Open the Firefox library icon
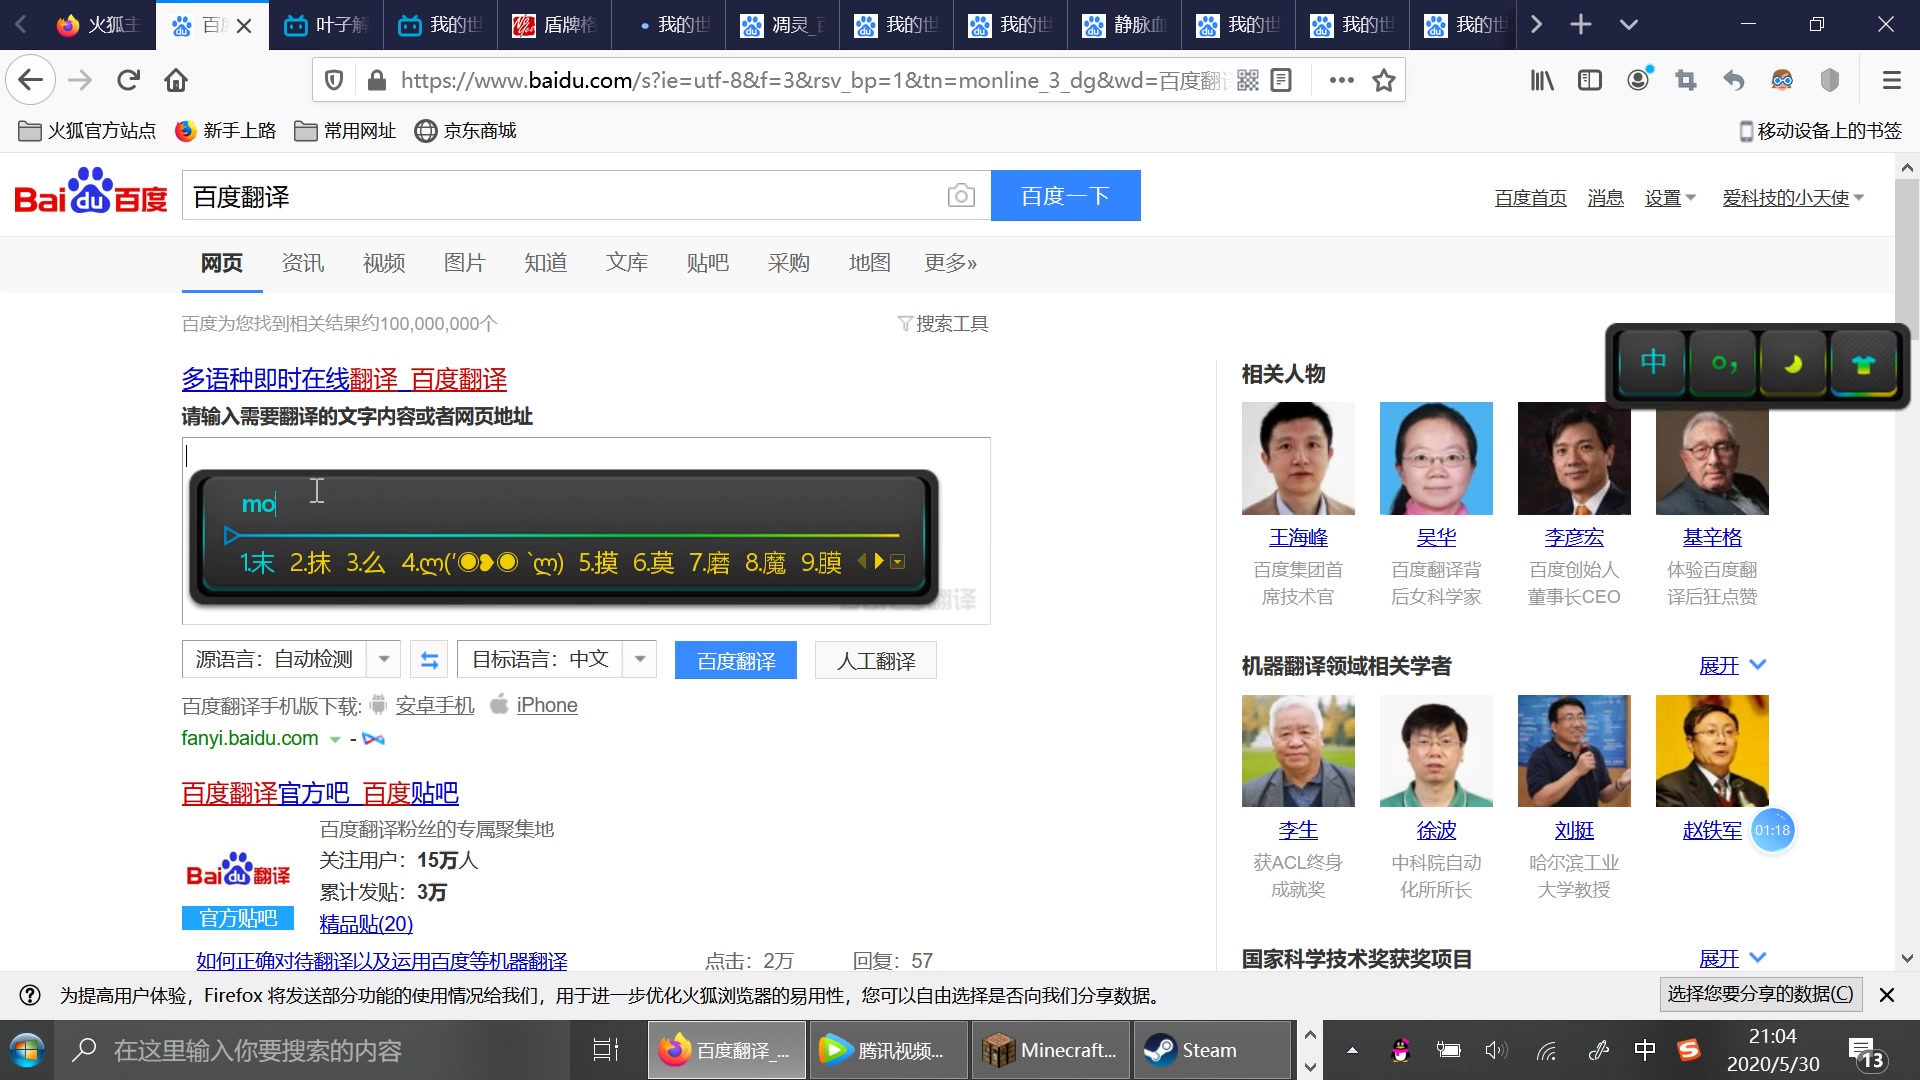The width and height of the screenshot is (1920, 1080). [x=1542, y=80]
